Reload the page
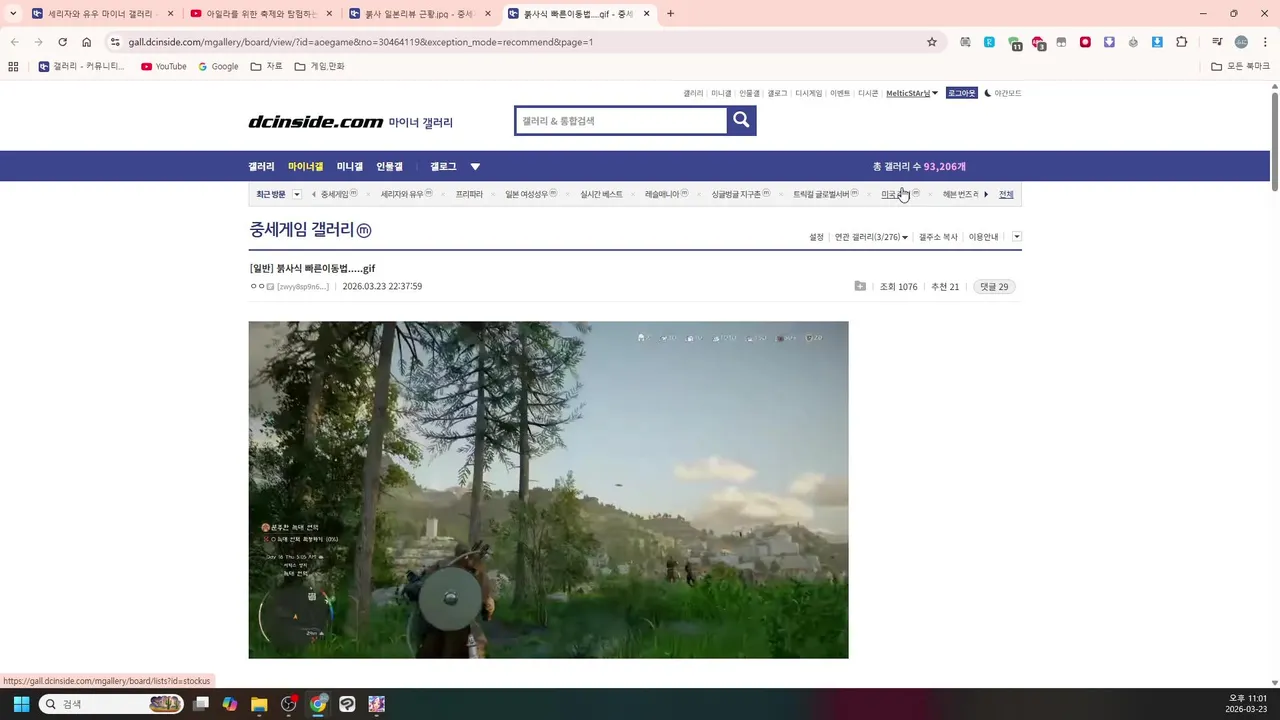This screenshot has height=720, width=1280. point(62,42)
